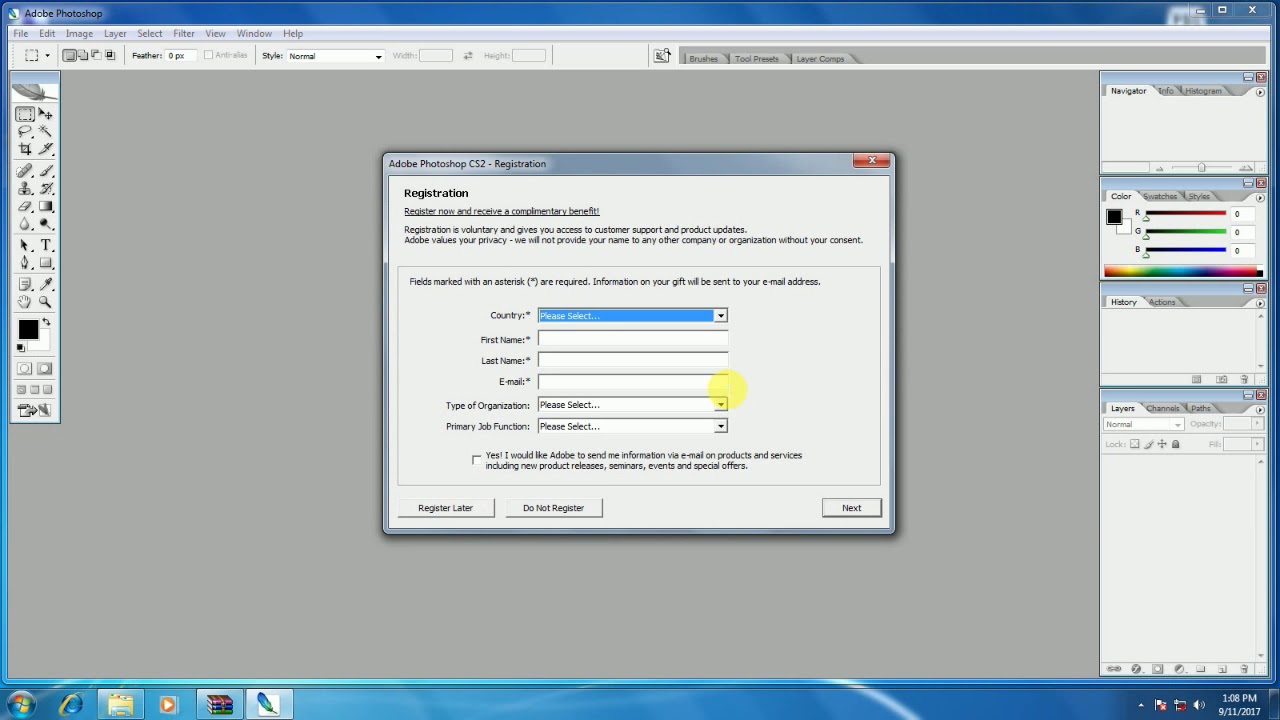
Task: Open the Color panel flyout menu
Action: 1259,197
